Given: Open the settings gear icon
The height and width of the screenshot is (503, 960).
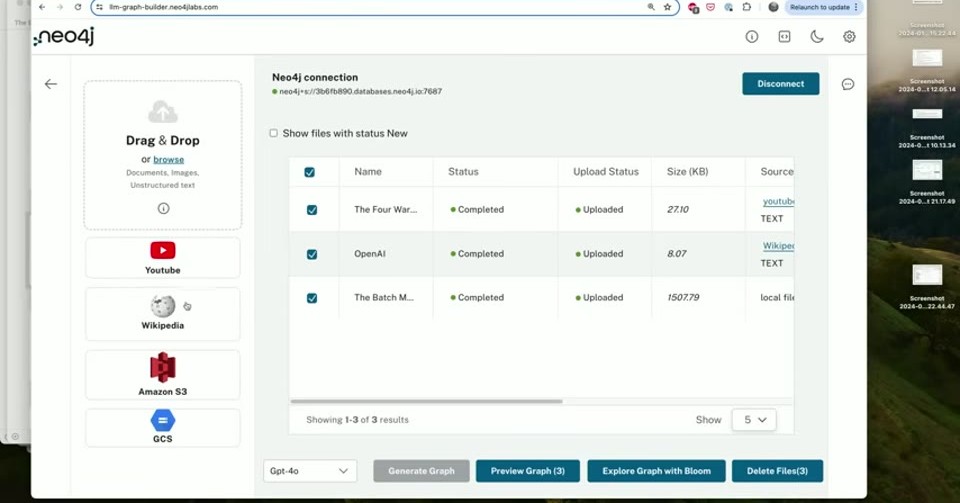Looking at the screenshot, I should 849,37.
